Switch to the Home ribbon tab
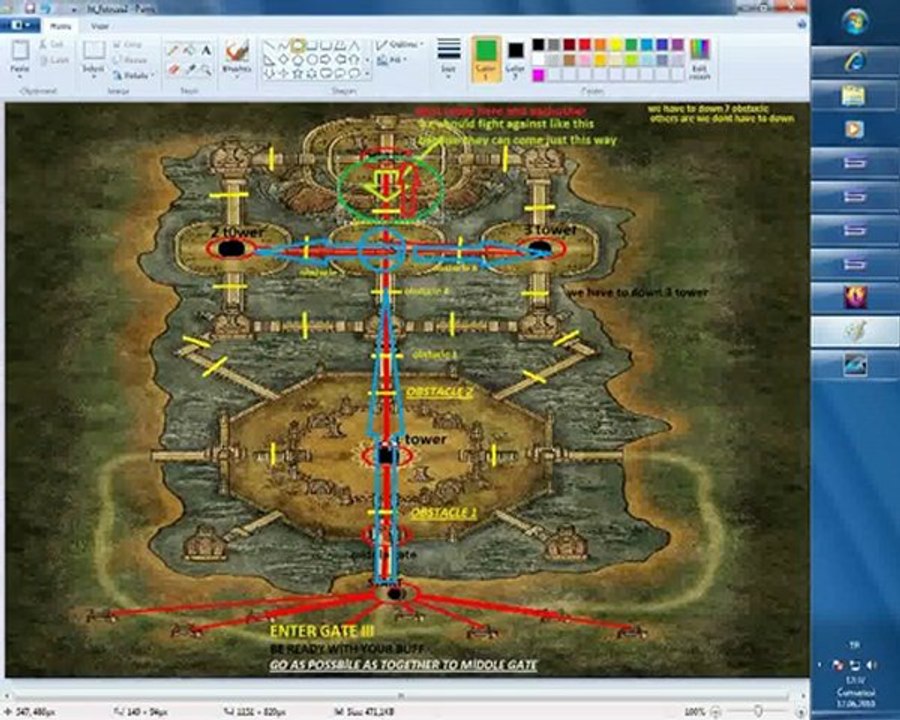900x720 pixels. pos(60,26)
